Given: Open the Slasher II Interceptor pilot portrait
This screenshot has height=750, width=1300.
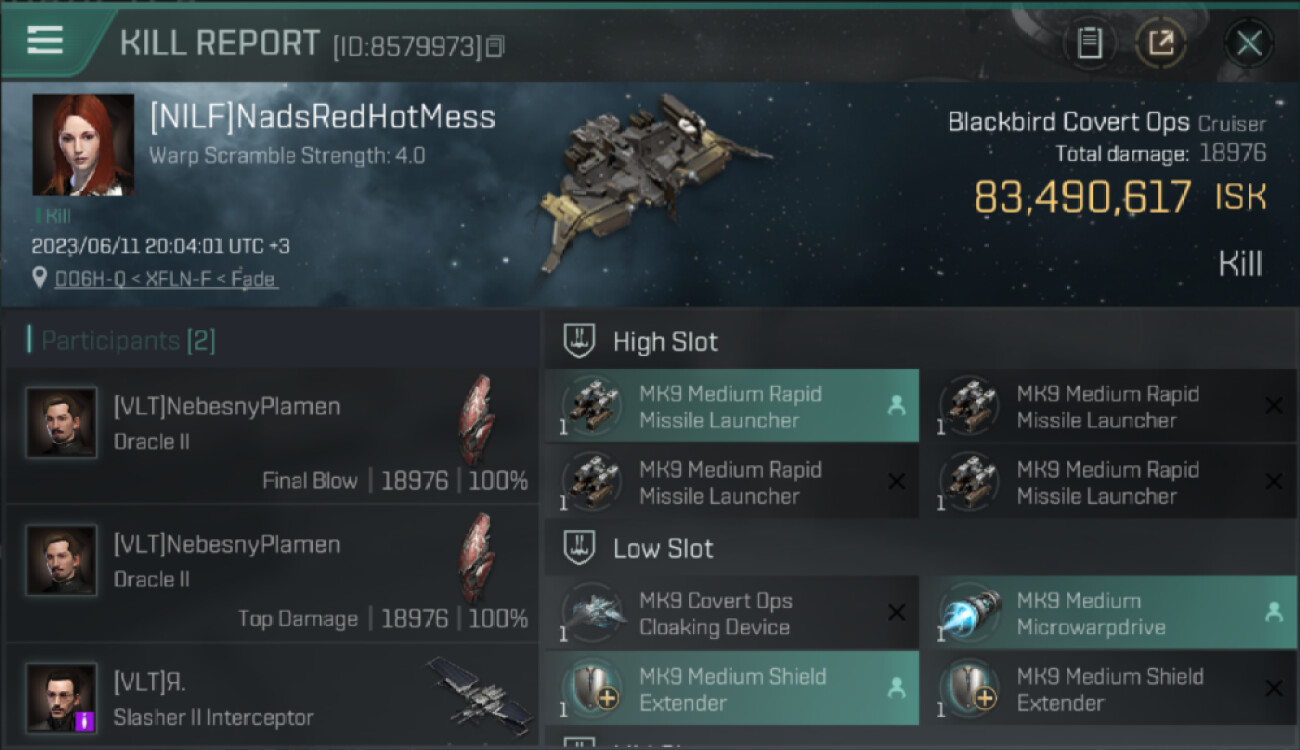Looking at the screenshot, I should 62,698.
